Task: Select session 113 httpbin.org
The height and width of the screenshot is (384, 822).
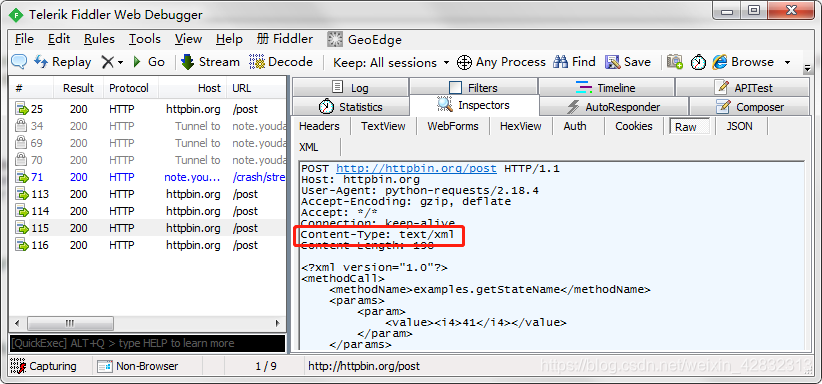Action: click(x=148, y=194)
